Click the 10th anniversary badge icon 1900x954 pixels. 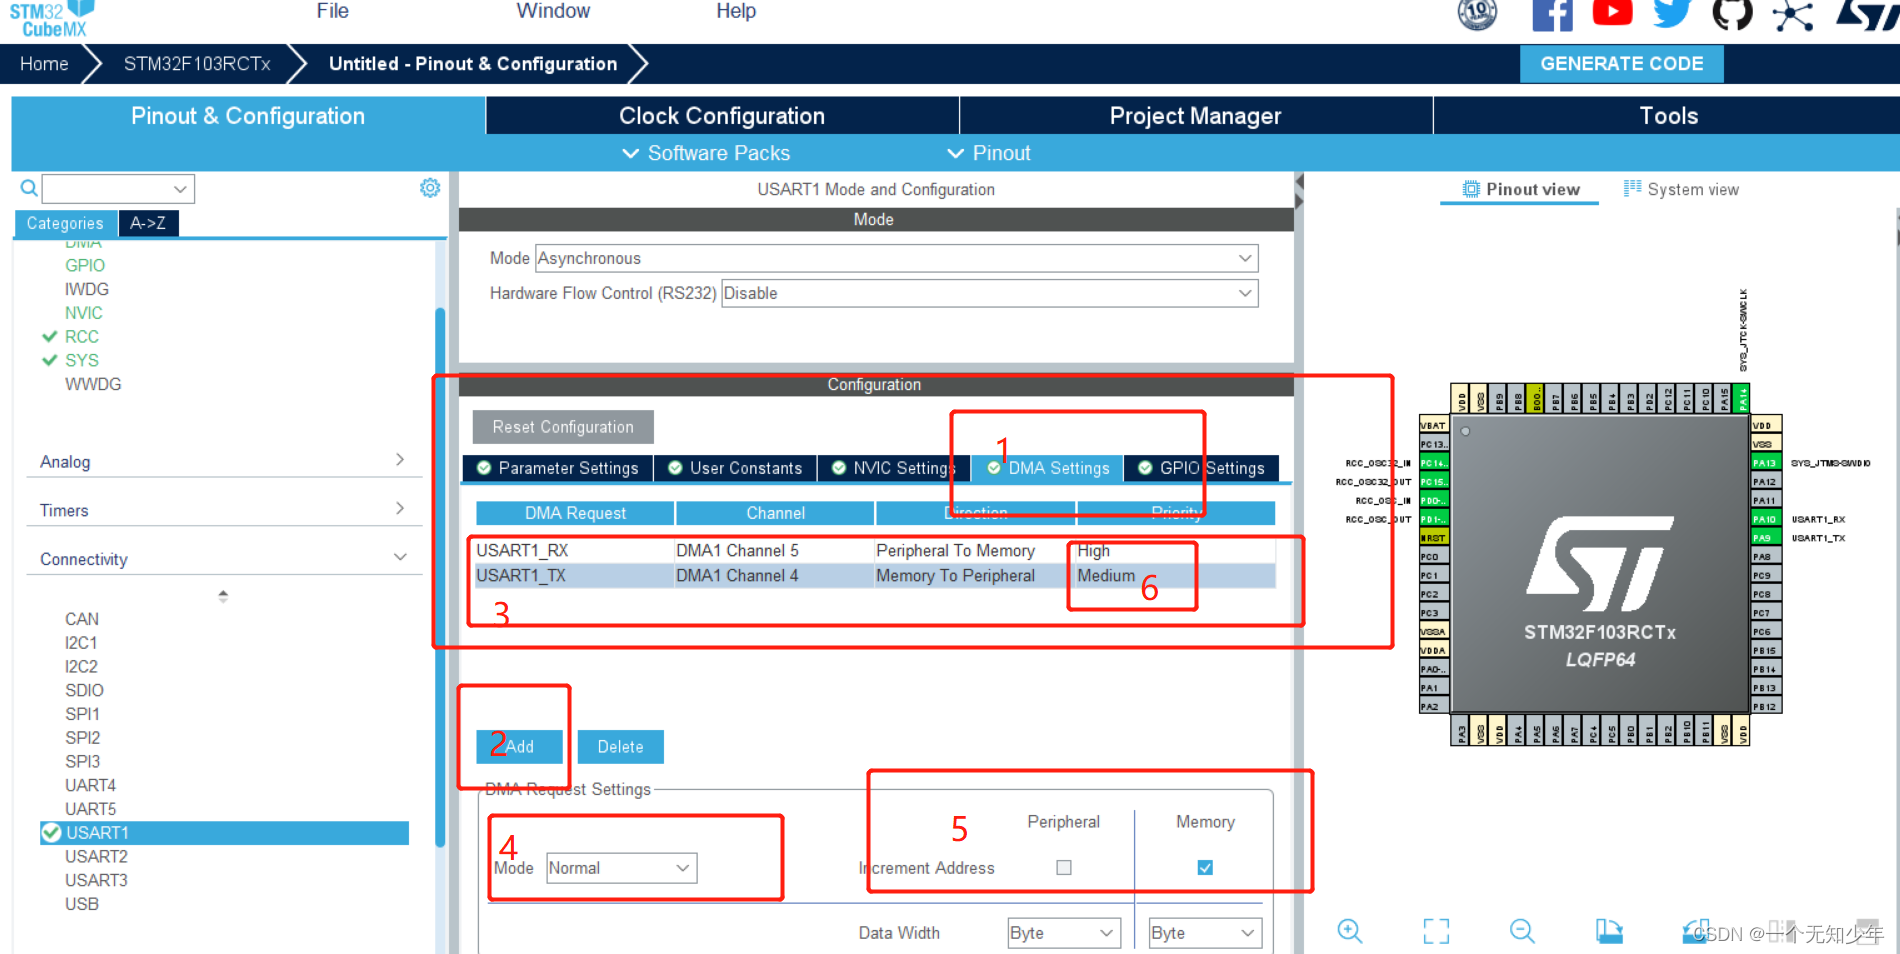(x=1477, y=14)
